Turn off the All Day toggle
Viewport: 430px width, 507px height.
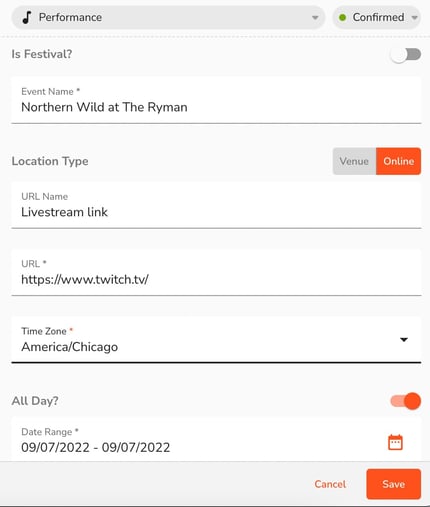point(406,401)
